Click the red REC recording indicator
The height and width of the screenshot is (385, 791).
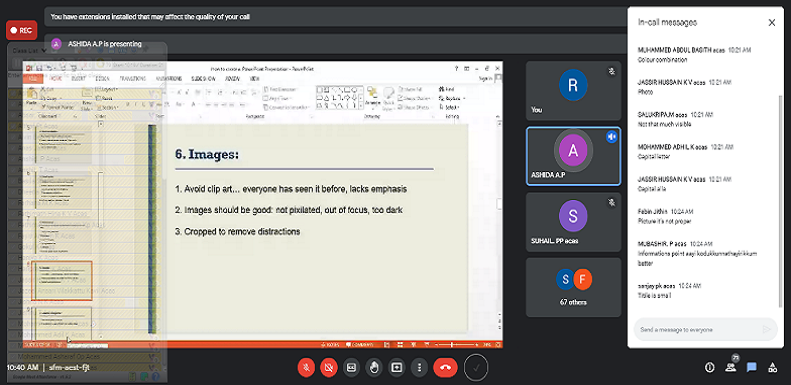click(x=21, y=30)
